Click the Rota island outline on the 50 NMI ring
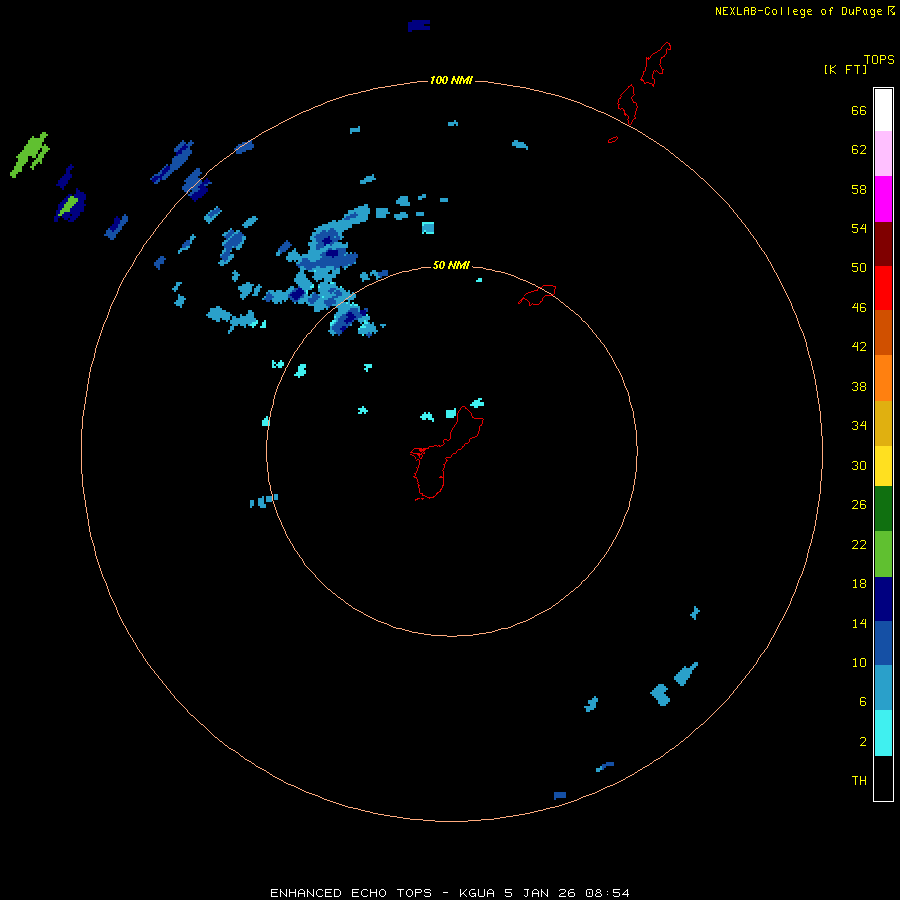The image size is (900, 900). coord(537,295)
